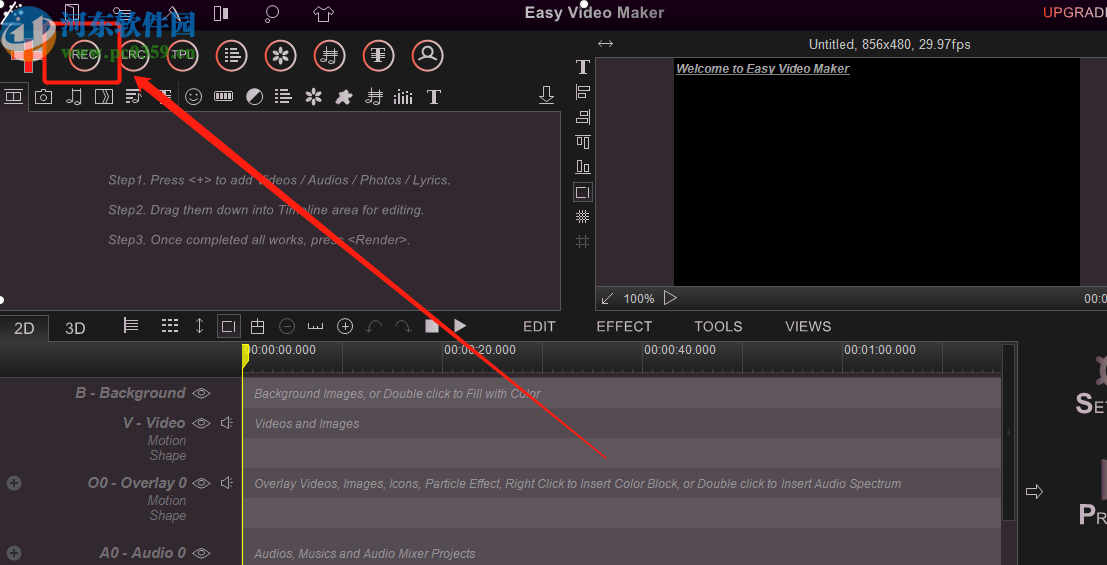The width and height of the screenshot is (1107, 565).
Task: Click the REC record button
Action: 84,56
